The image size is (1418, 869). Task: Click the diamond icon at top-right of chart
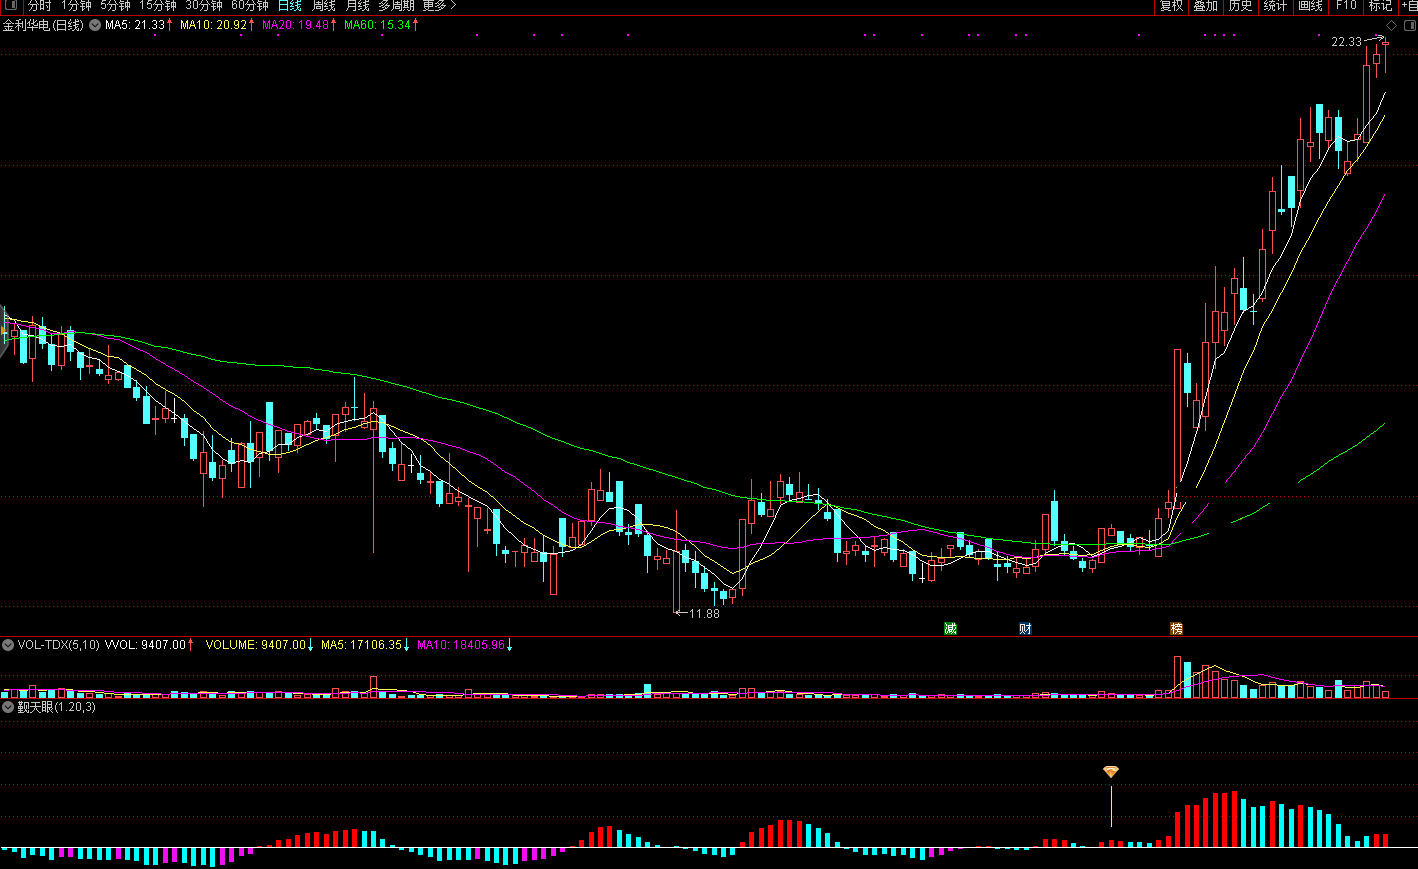pyautogui.click(x=1391, y=26)
